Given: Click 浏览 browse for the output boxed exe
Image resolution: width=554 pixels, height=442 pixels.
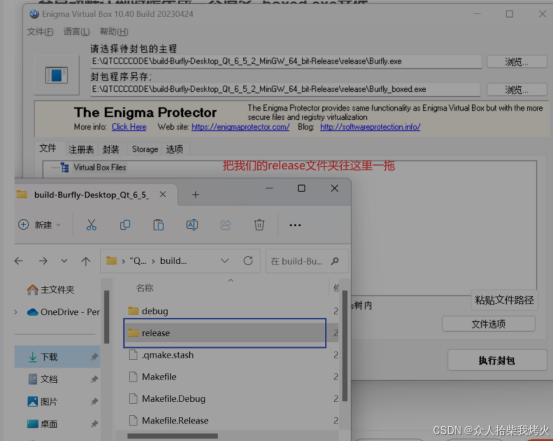Looking at the screenshot, I should [x=517, y=89].
